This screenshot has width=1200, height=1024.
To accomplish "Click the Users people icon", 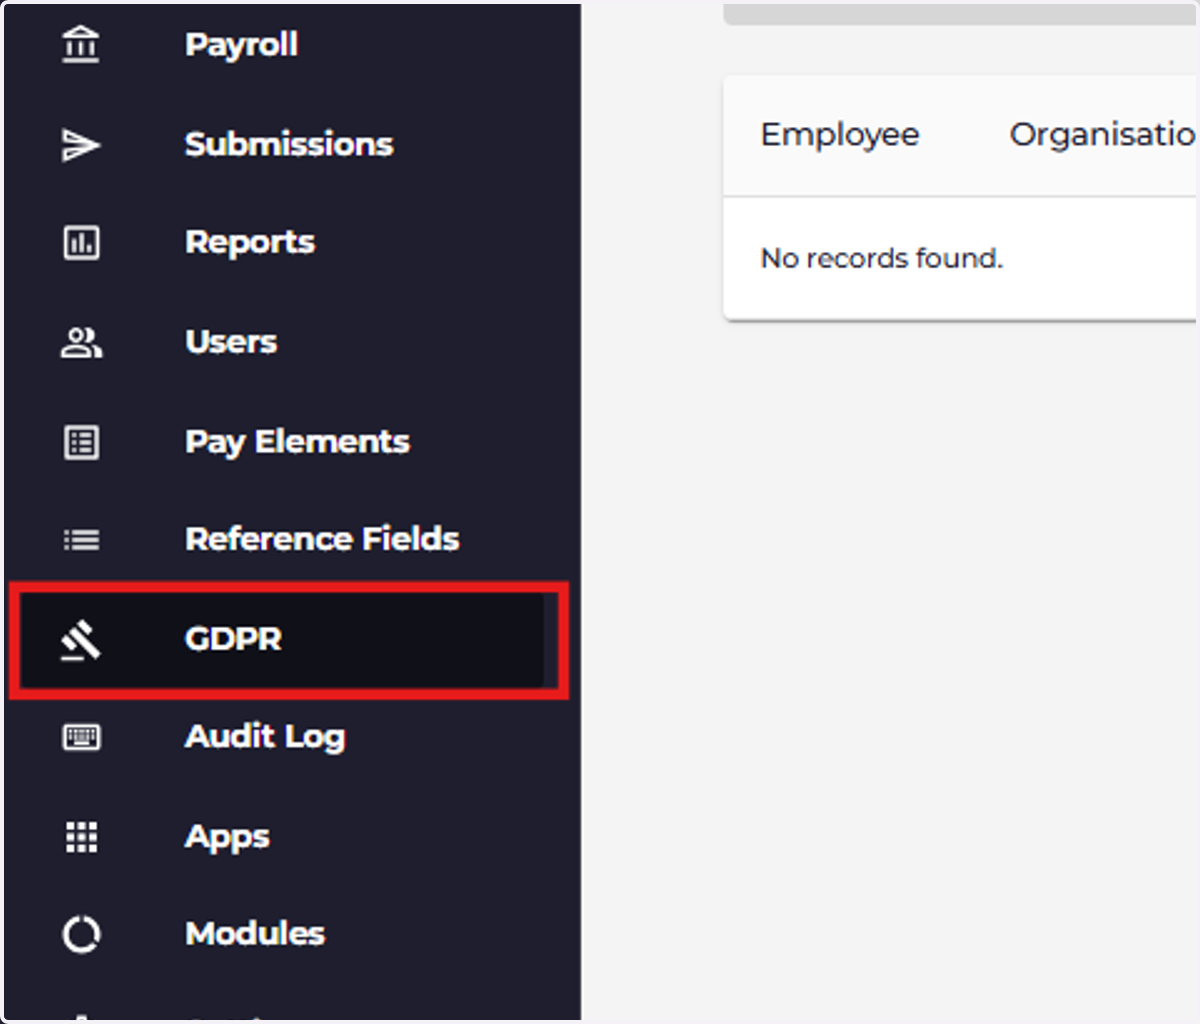I will point(81,343).
